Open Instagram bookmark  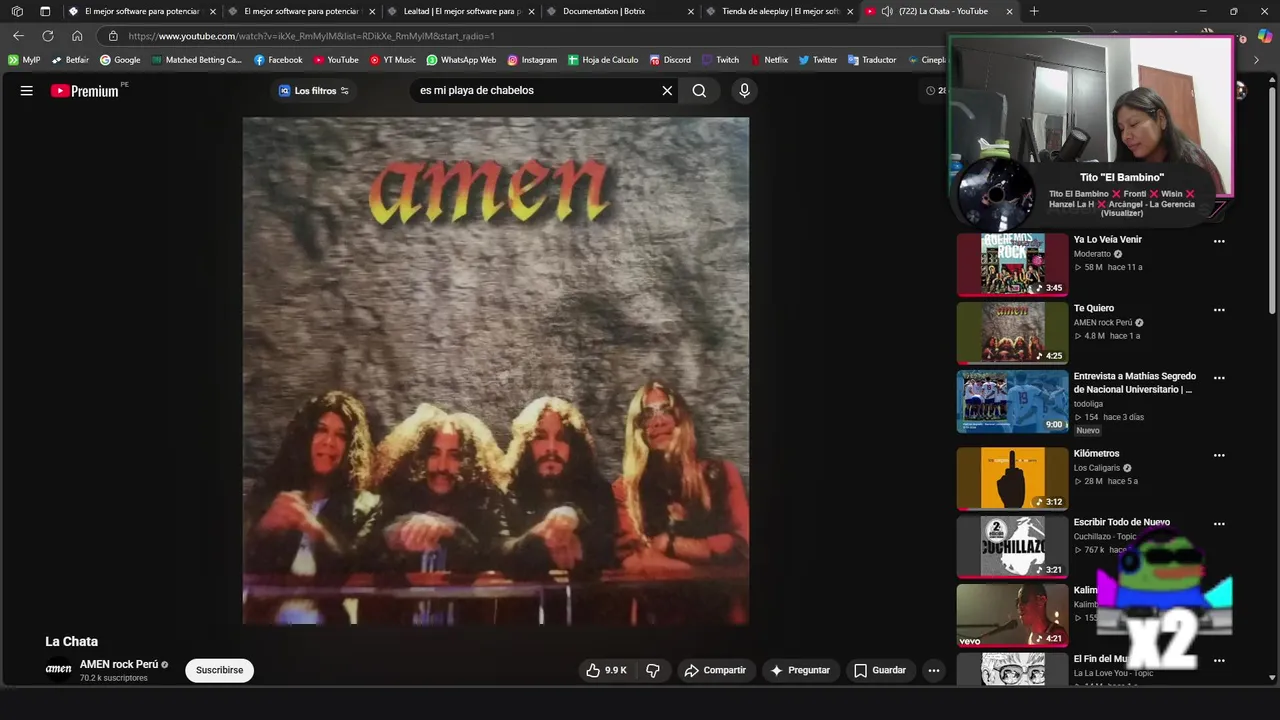point(531,60)
